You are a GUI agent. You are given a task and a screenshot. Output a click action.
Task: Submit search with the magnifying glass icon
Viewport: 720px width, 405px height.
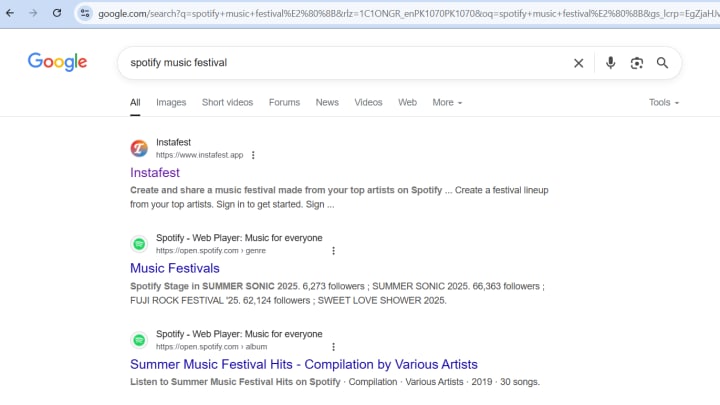662,62
